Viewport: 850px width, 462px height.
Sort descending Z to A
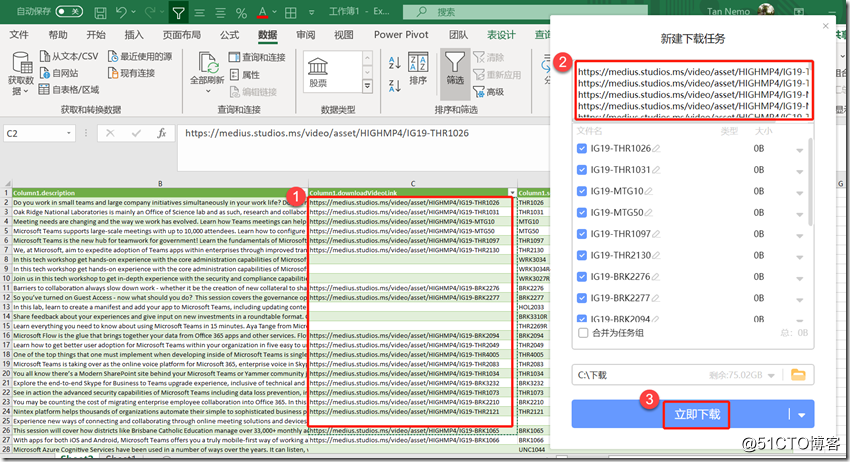pyautogui.click(x=395, y=85)
